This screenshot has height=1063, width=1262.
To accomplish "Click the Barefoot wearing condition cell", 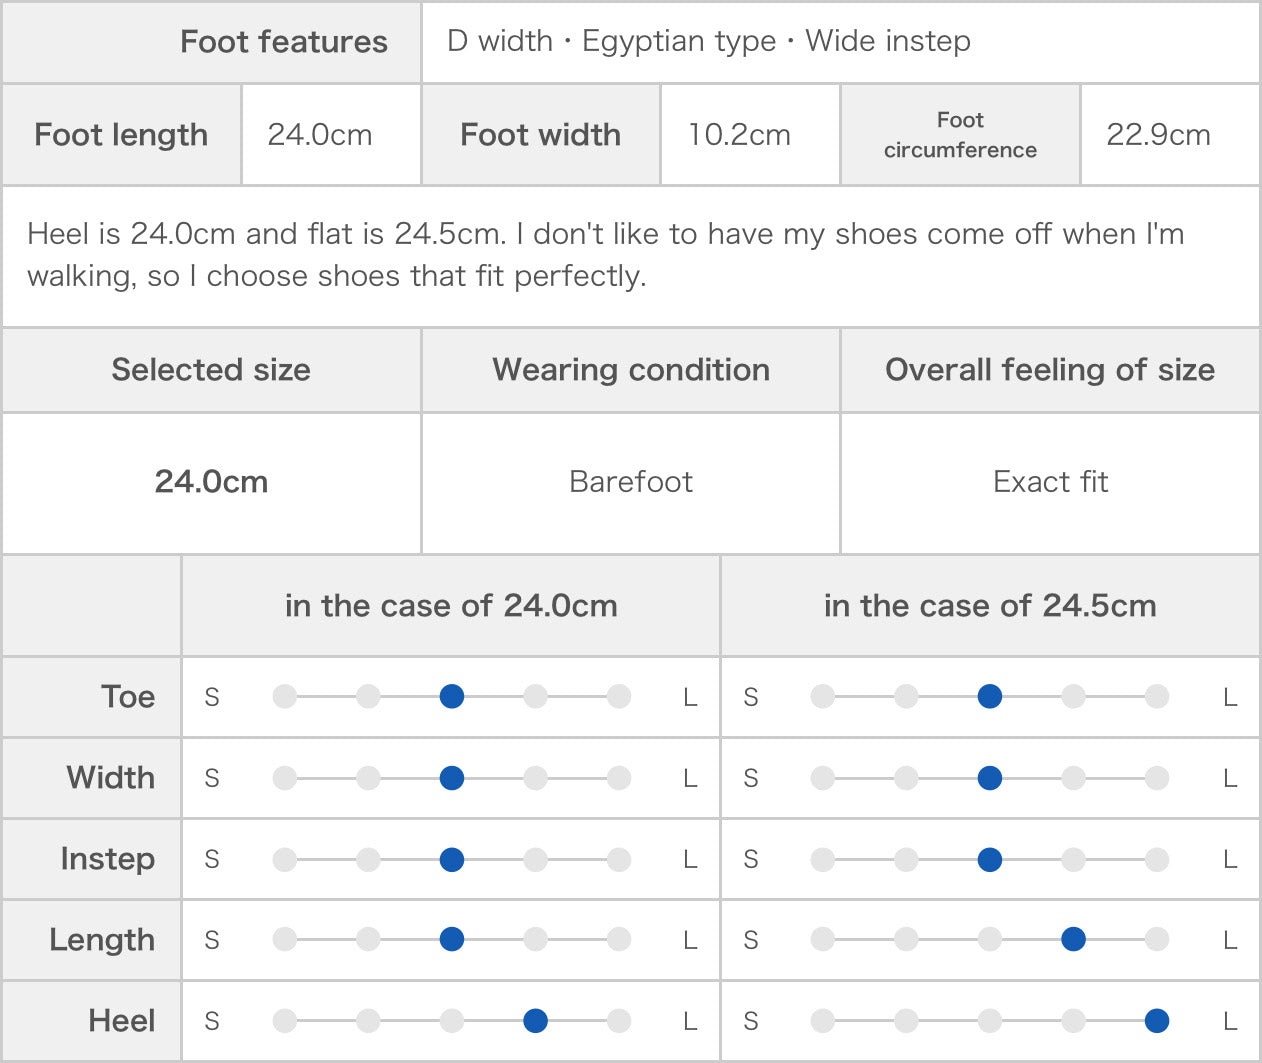I will tap(631, 483).
